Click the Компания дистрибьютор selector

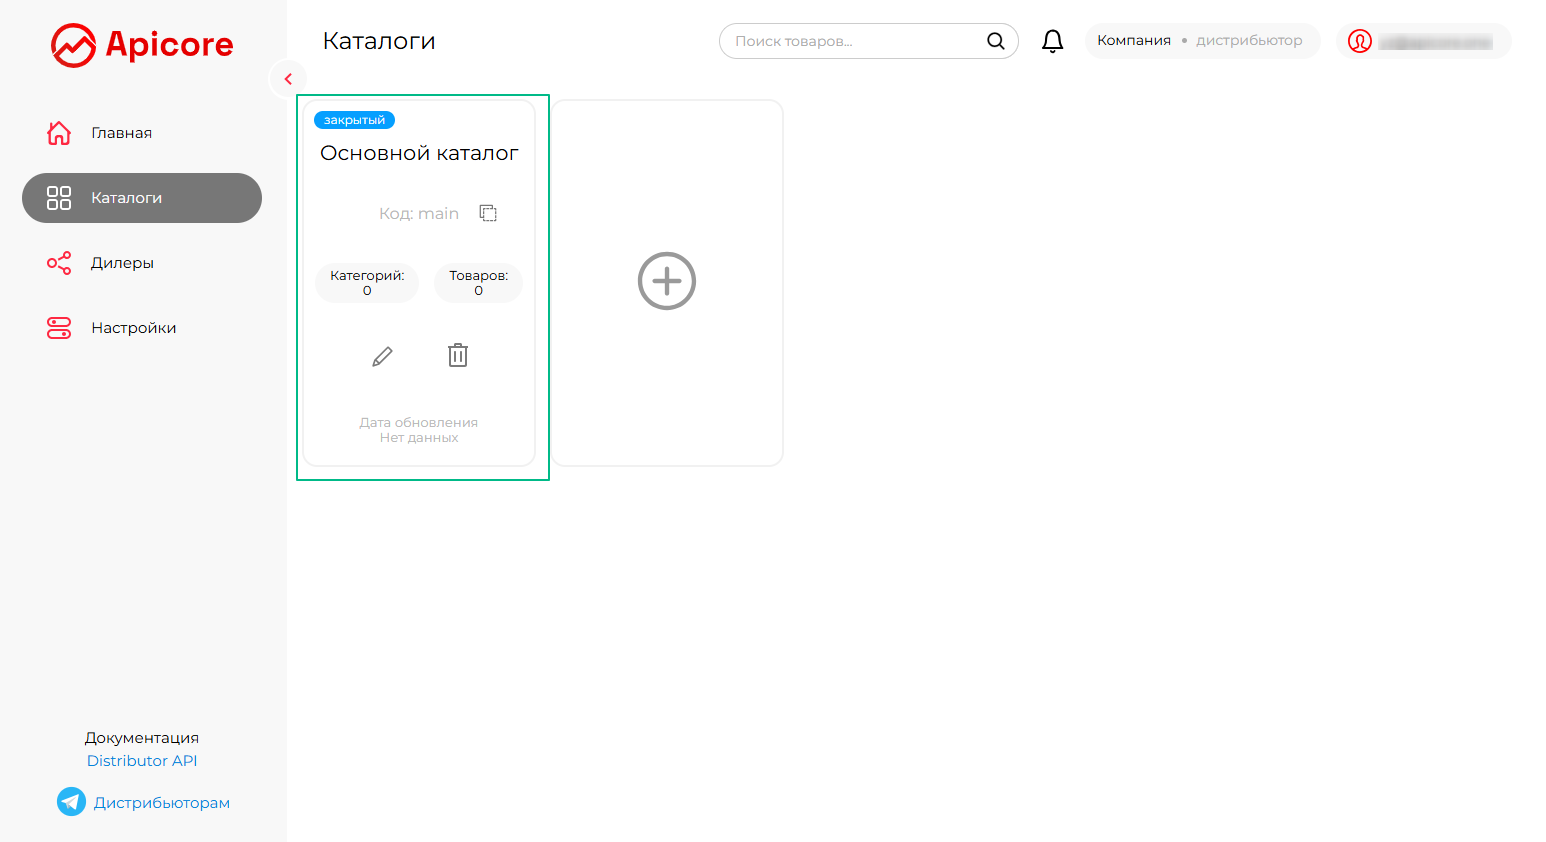click(1202, 41)
